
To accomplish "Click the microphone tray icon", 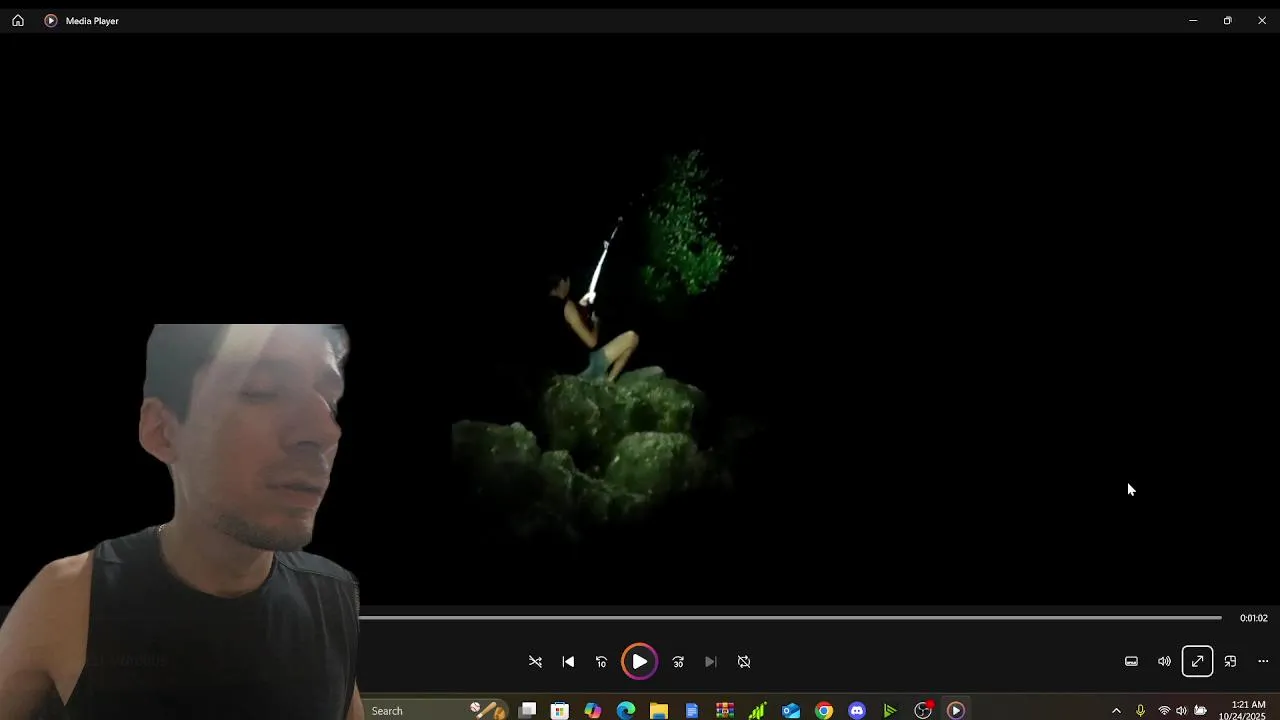I will coord(1140,710).
